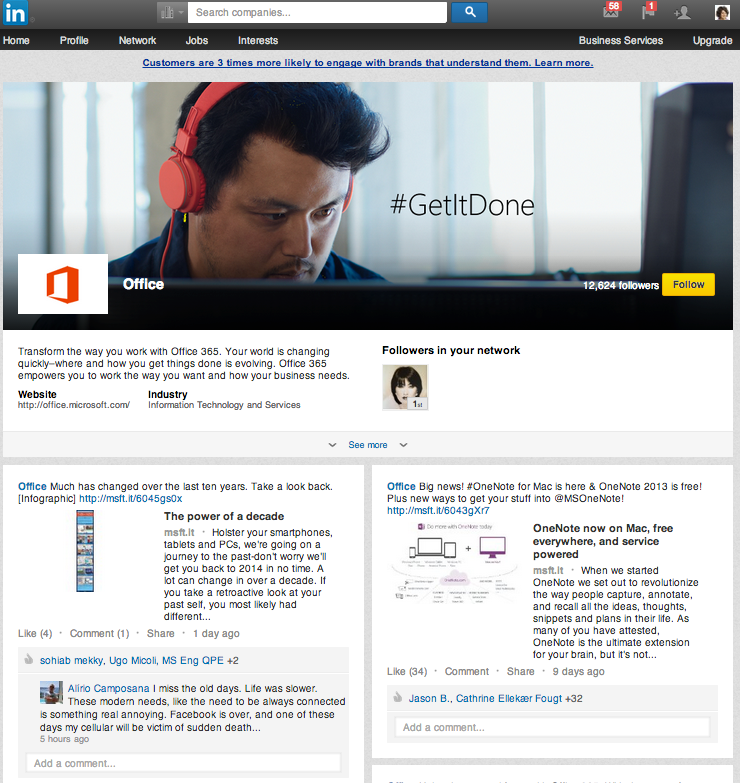This screenshot has height=783, width=740.
Task: Open 'OneNote now on Mac' article title
Action: click(x=603, y=541)
